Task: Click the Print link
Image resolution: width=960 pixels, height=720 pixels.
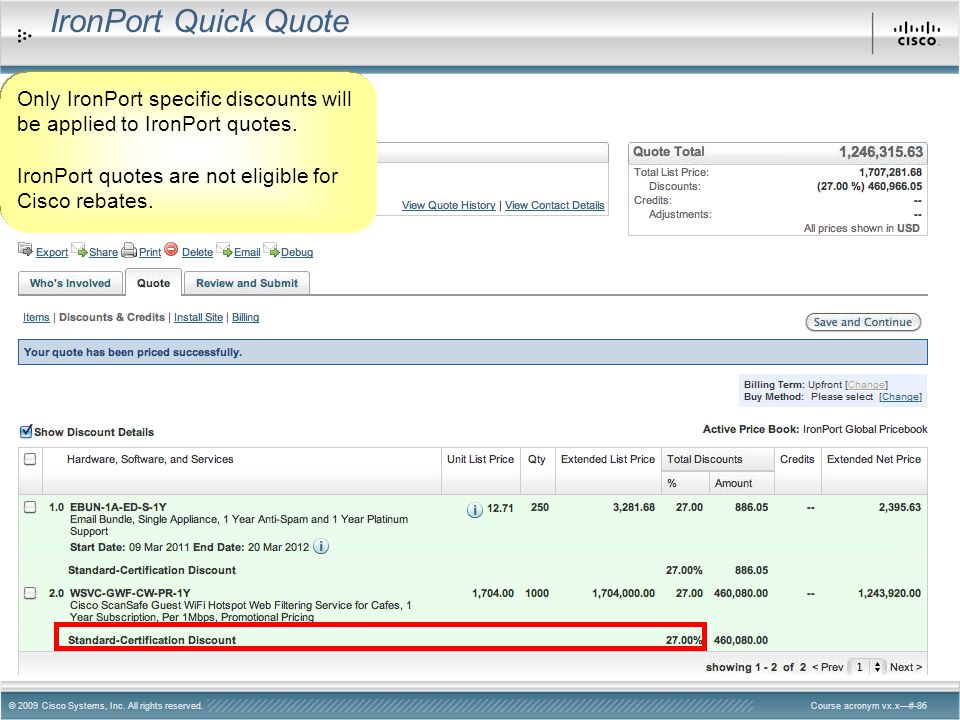Action: pyautogui.click(x=150, y=252)
